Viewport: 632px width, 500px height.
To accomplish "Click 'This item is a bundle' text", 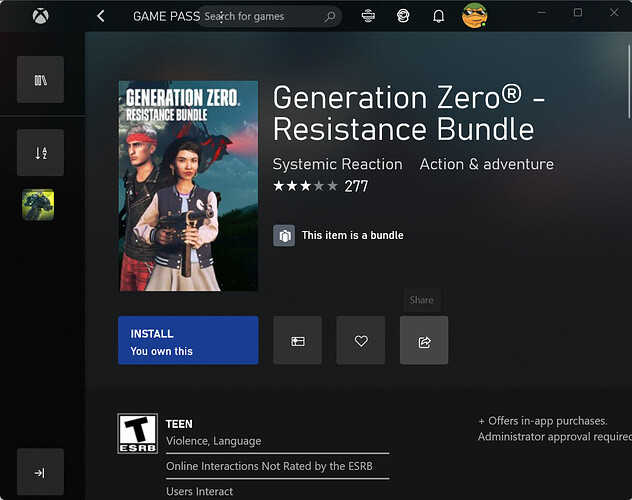I will 352,235.
